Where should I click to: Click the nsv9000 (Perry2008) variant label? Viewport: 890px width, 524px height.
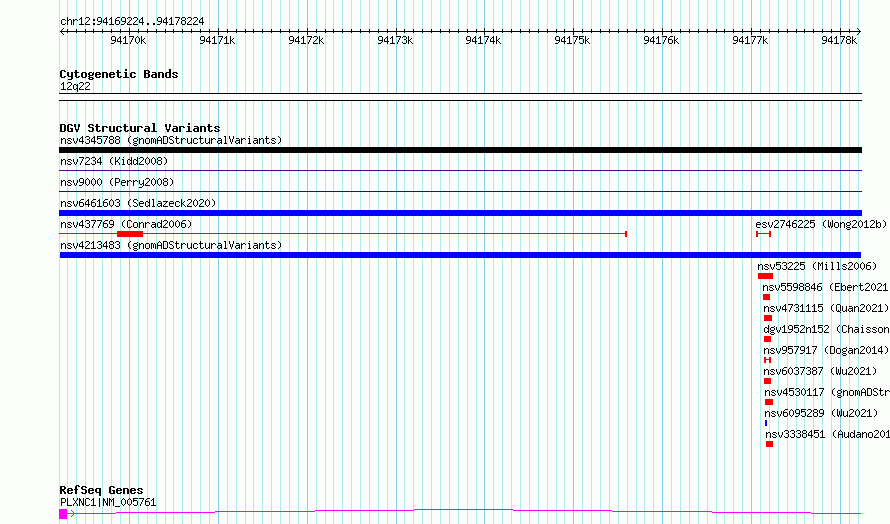point(117,182)
